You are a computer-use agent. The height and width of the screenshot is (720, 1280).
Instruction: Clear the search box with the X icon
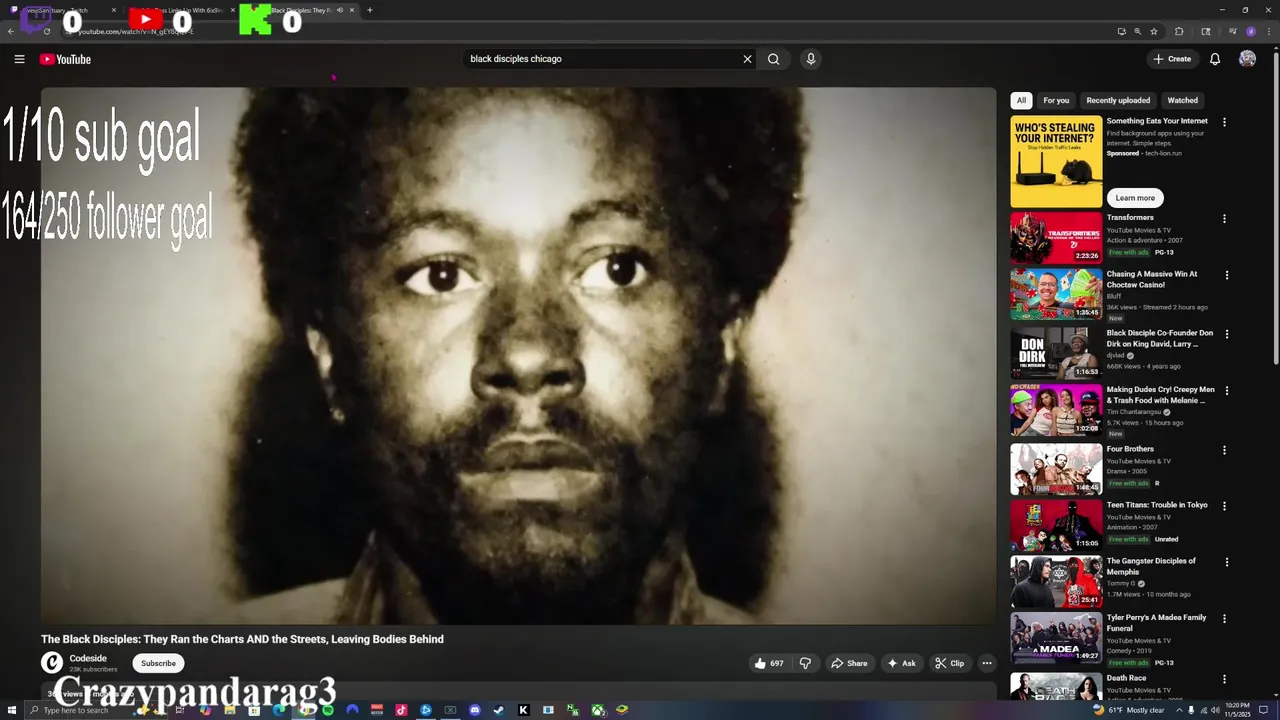[x=747, y=59]
